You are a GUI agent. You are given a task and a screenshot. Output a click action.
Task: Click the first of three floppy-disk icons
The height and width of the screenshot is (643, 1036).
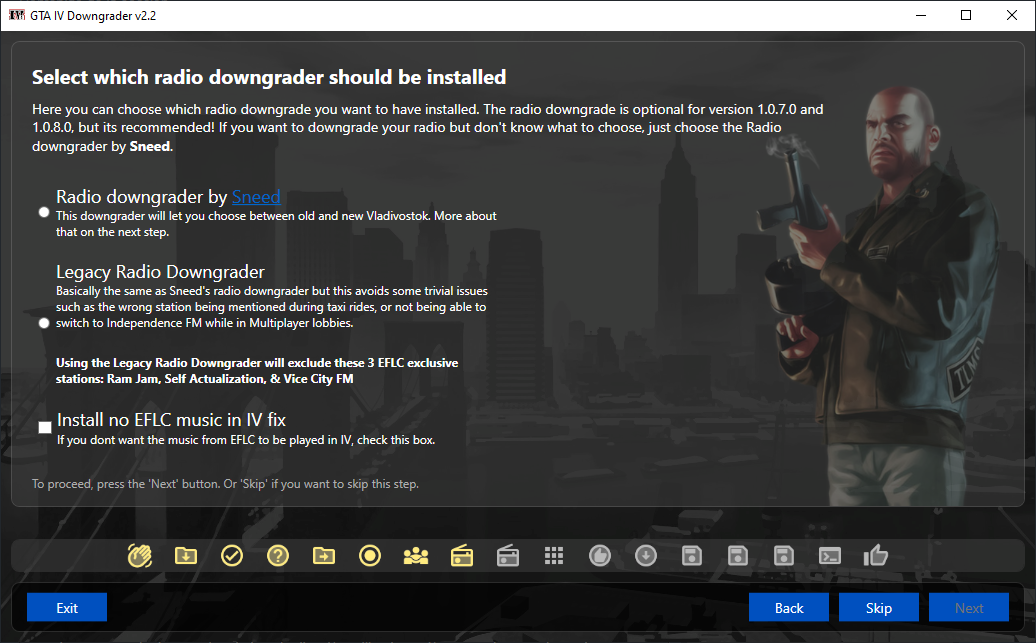(x=692, y=556)
